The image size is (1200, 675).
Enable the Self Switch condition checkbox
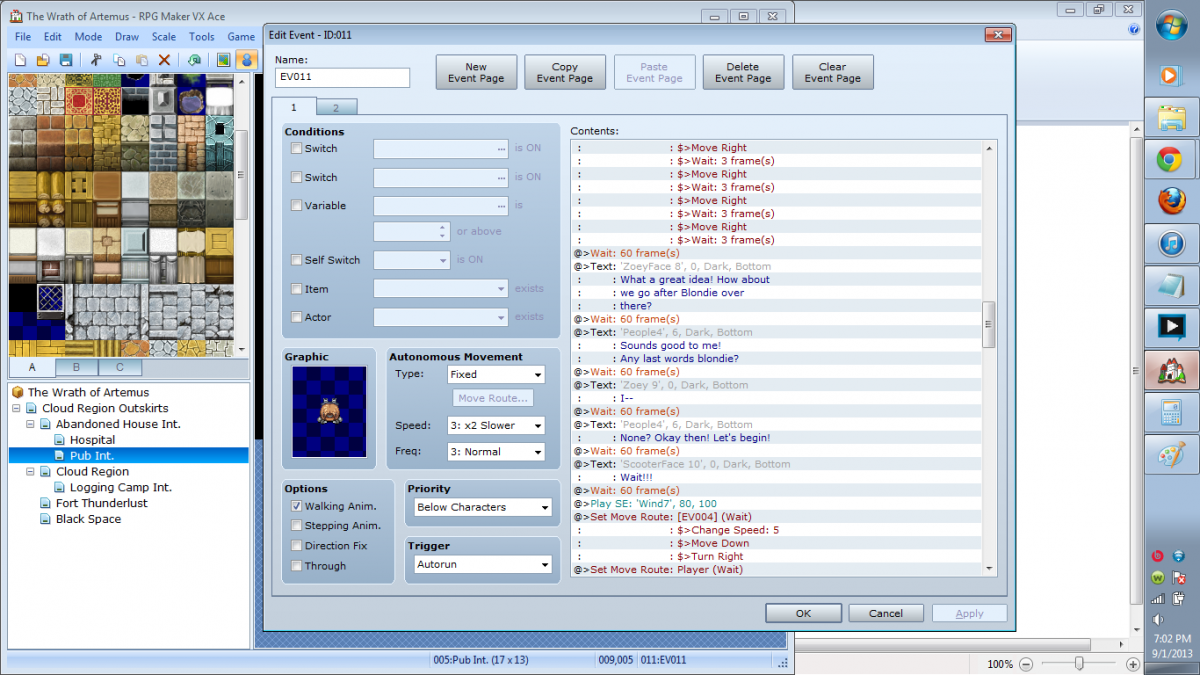click(x=296, y=260)
